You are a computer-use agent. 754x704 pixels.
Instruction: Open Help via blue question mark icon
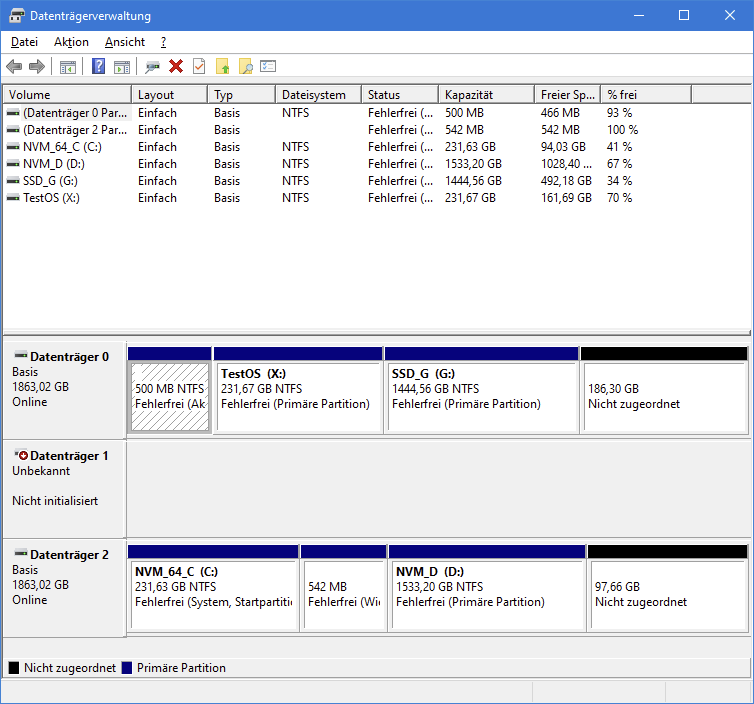98,66
